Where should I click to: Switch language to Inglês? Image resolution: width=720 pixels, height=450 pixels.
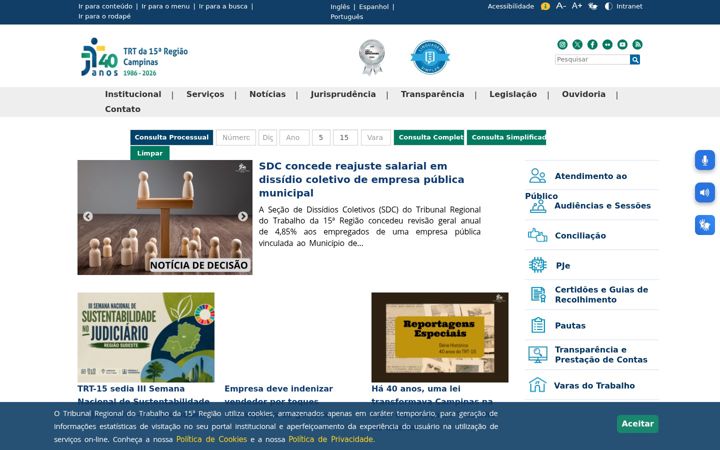[340, 7]
